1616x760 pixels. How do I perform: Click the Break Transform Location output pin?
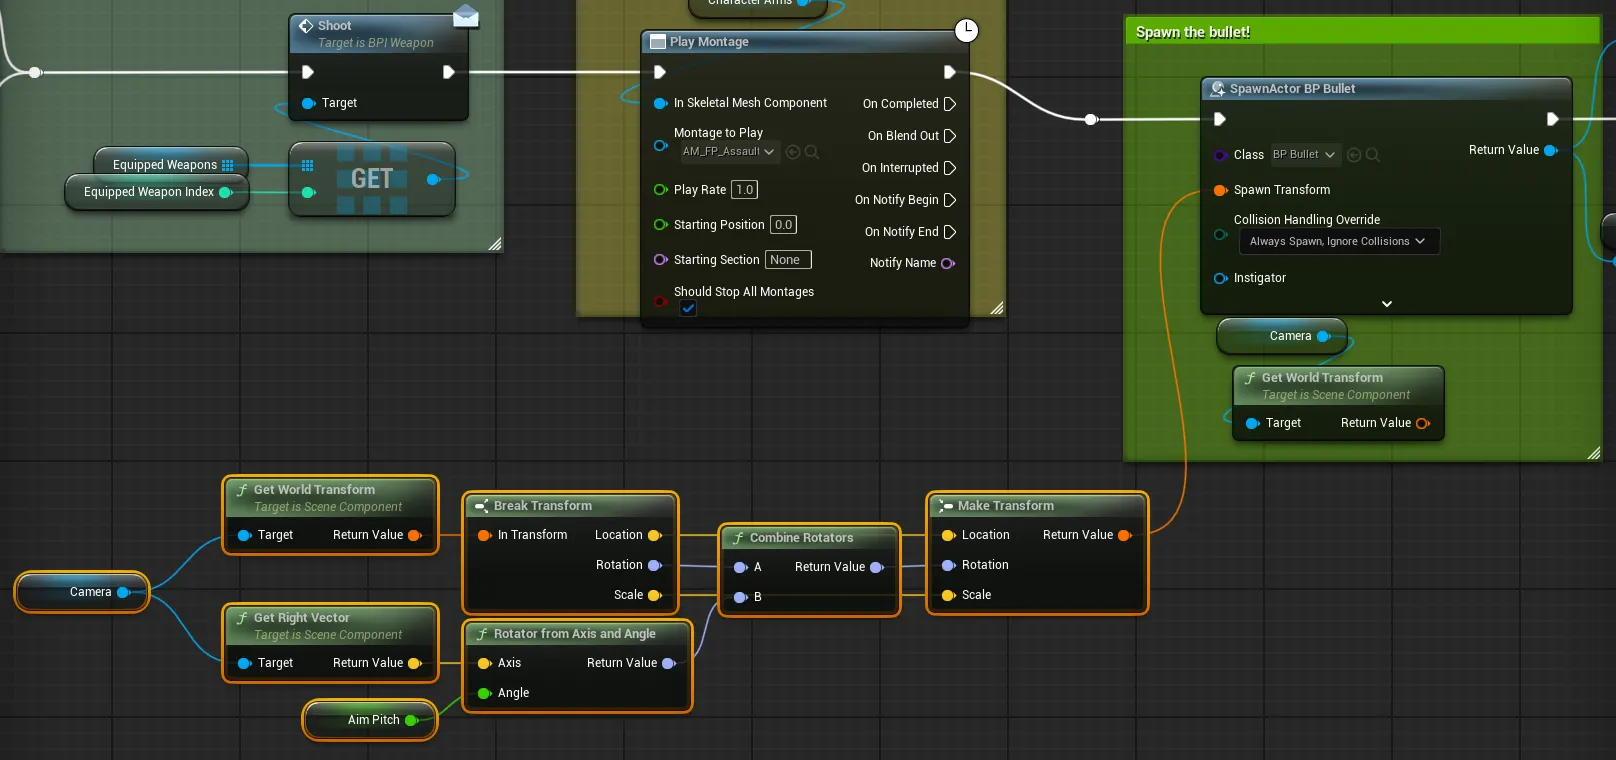pyautogui.click(x=655, y=535)
